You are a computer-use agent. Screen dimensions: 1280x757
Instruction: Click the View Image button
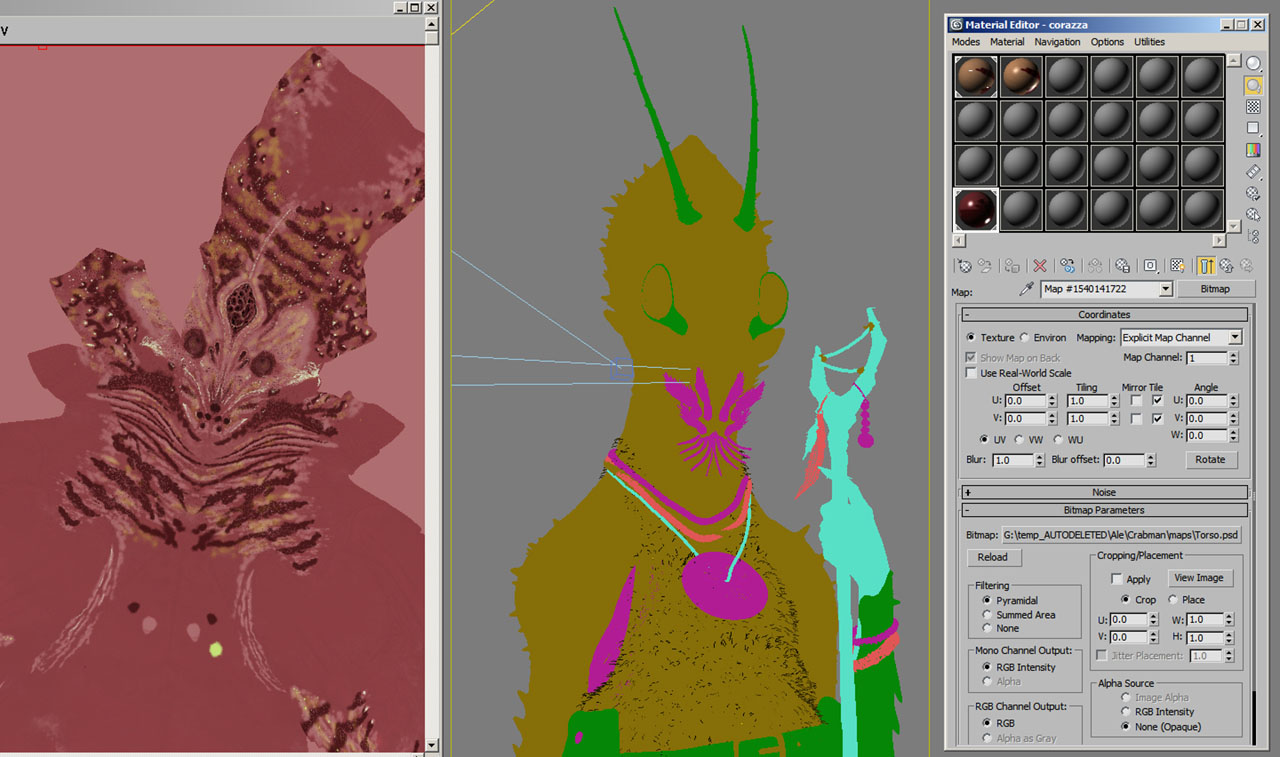pos(1198,578)
